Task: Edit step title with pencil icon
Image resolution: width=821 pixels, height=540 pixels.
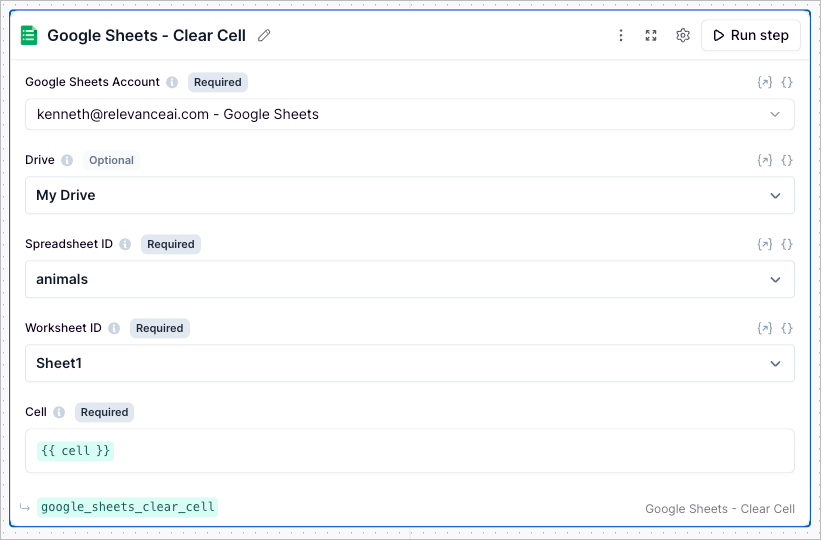Action: pos(264,35)
